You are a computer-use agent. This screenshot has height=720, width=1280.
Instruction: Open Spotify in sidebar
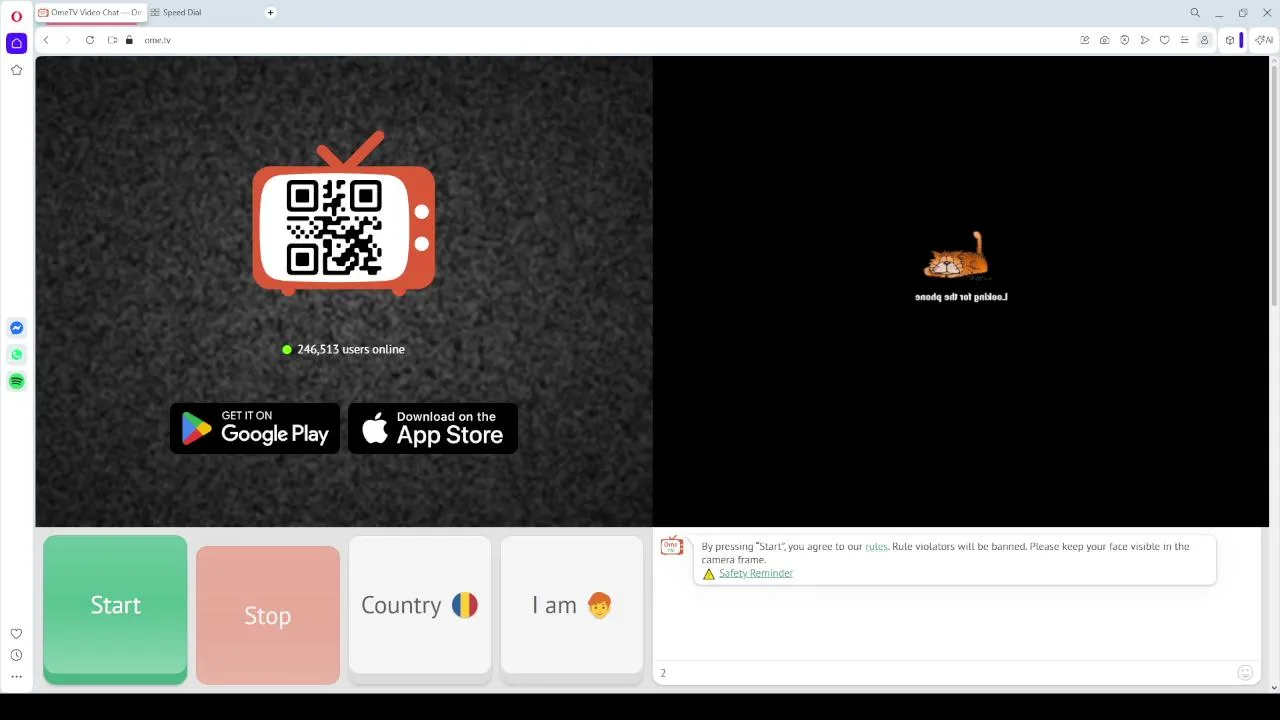(16, 381)
